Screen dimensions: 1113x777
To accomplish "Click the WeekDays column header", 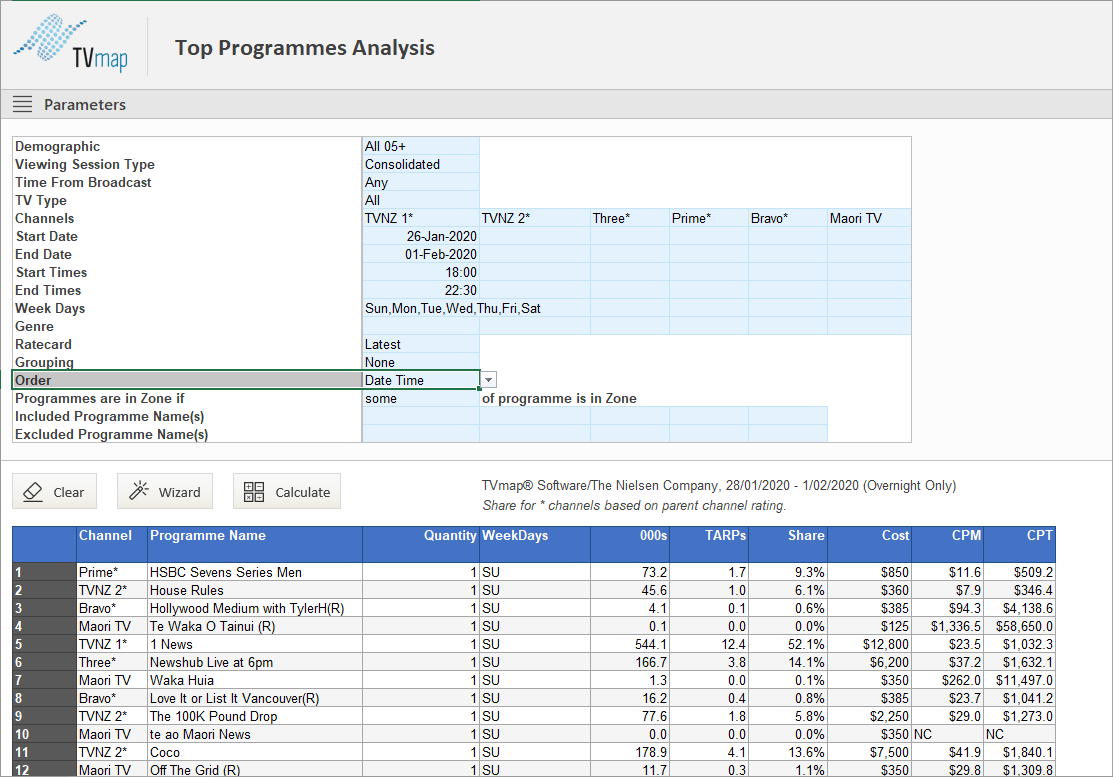I will 535,544.
